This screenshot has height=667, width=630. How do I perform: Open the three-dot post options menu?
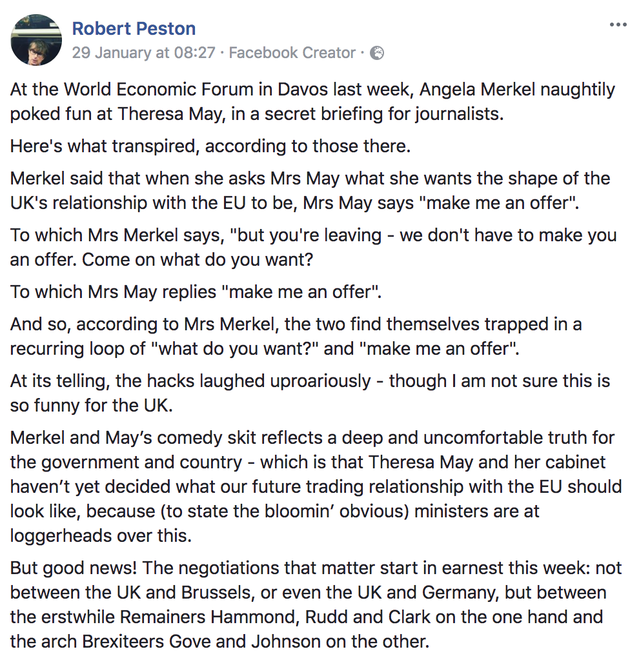tap(618, 25)
